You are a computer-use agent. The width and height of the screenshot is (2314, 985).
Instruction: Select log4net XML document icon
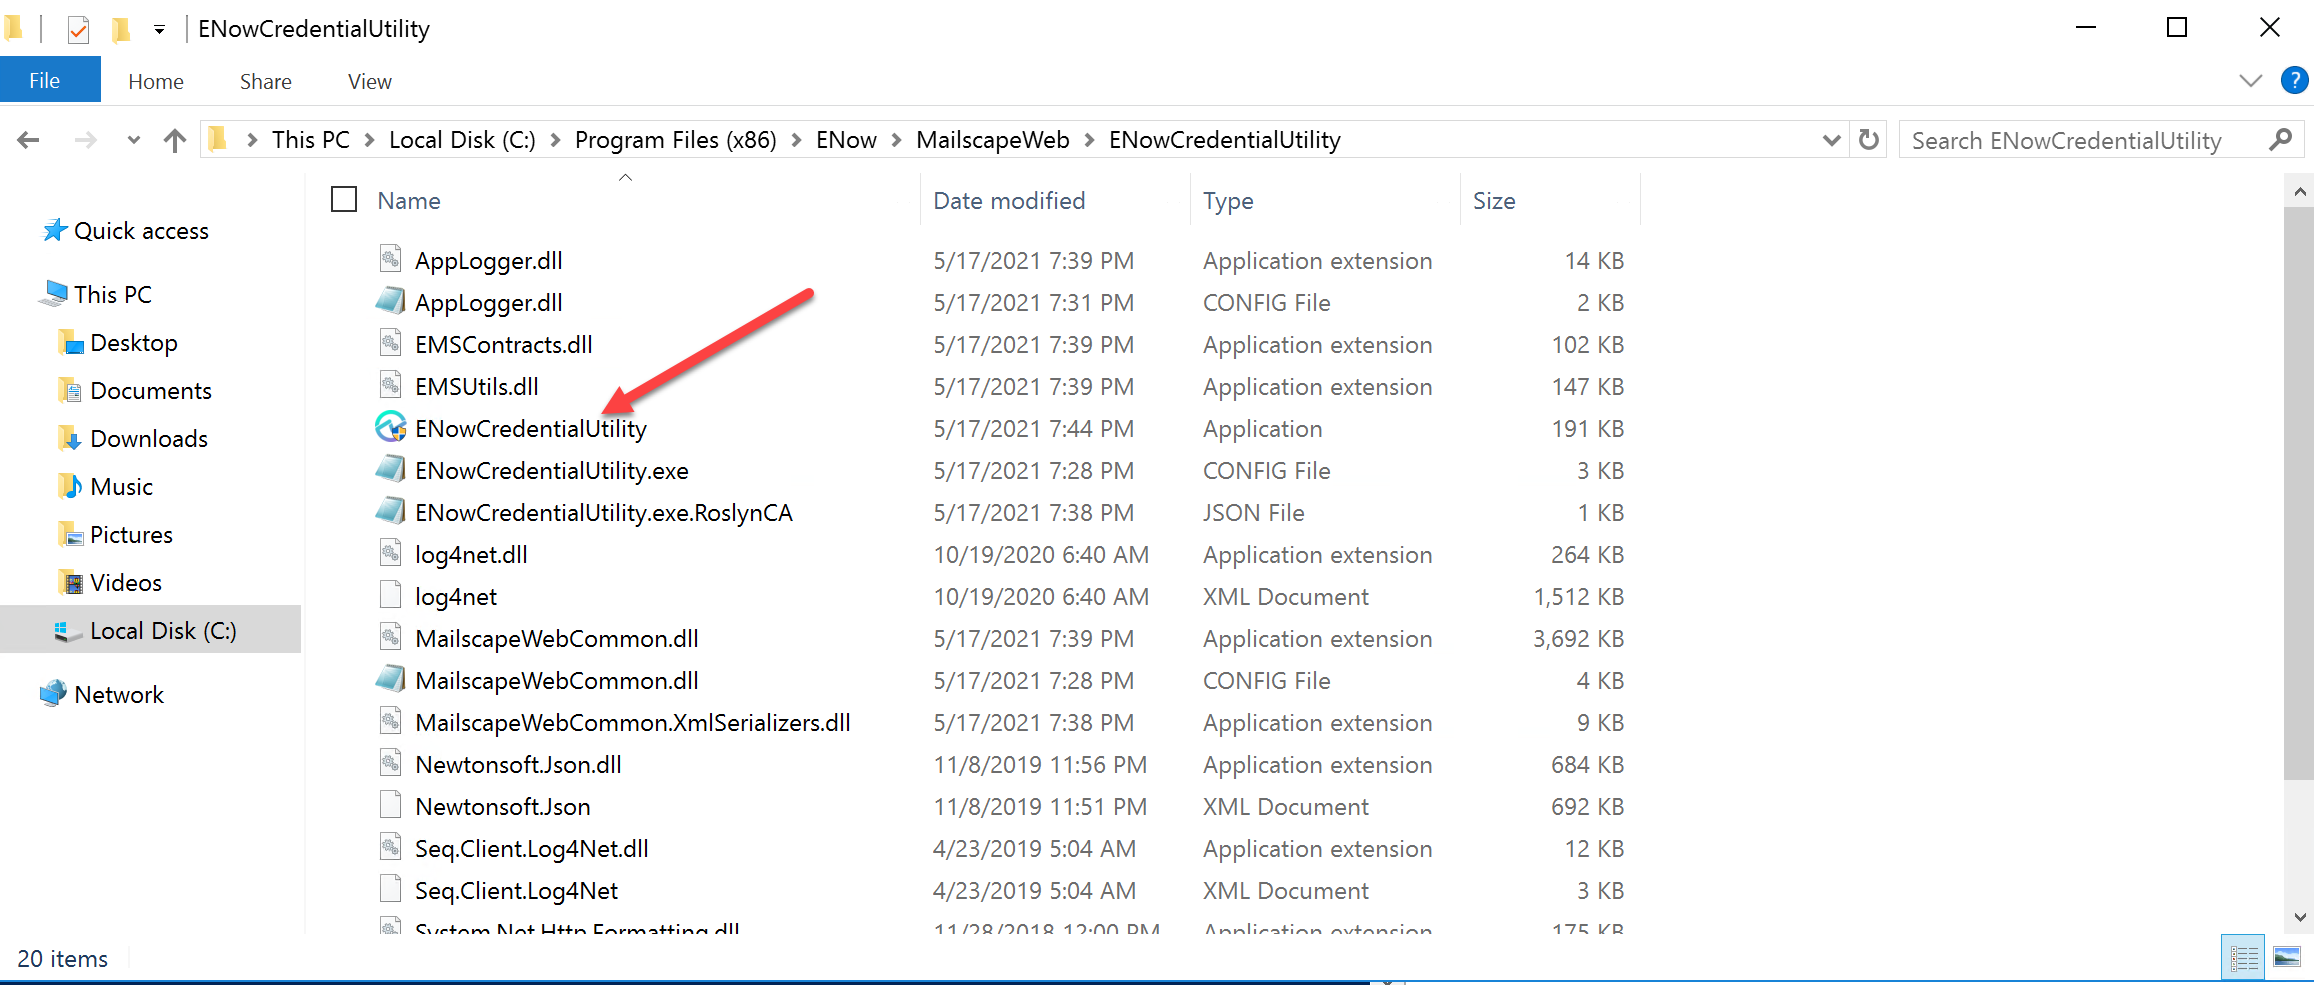[390, 595]
